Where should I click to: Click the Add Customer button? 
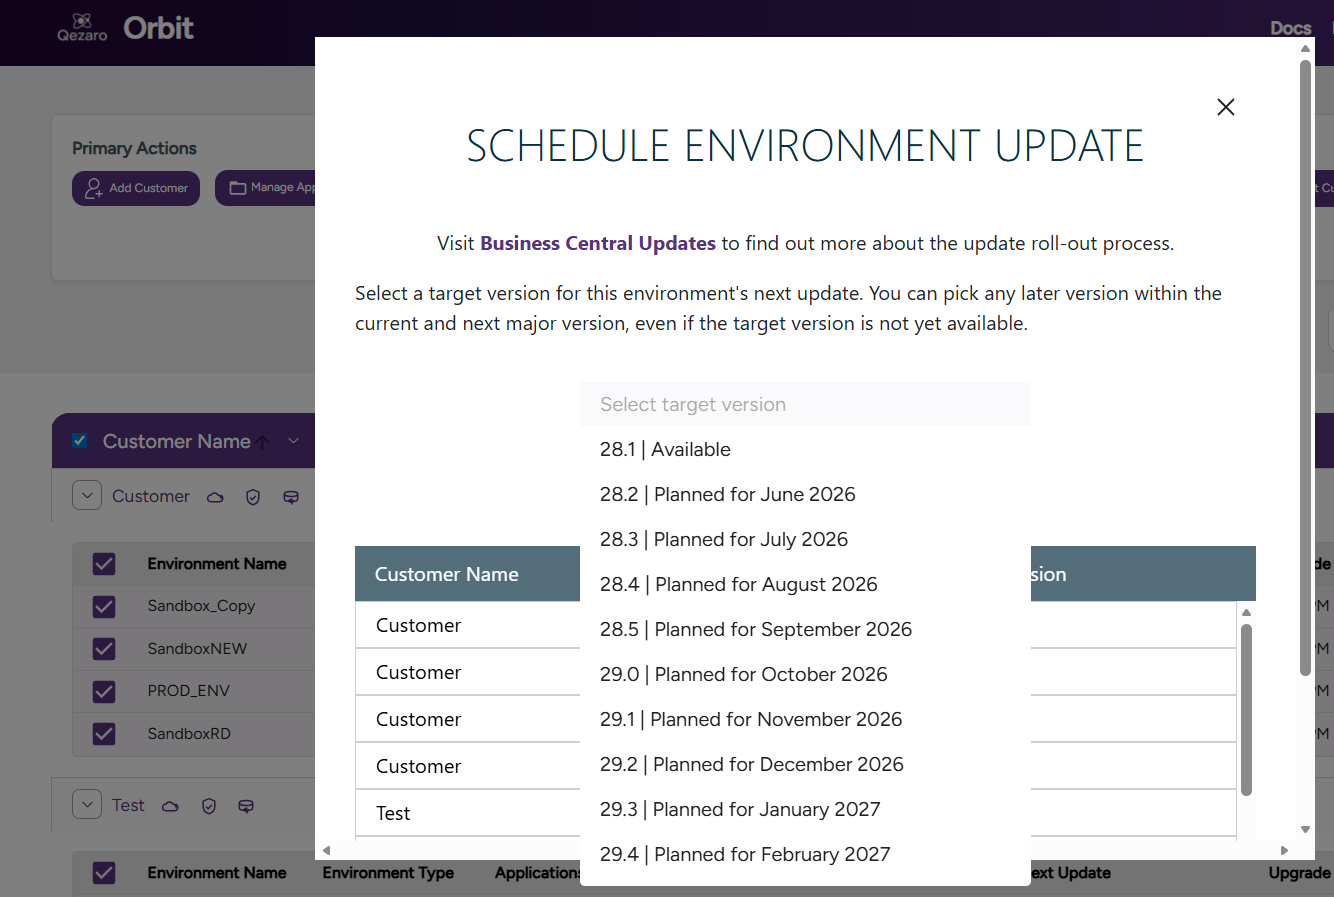(136, 188)
